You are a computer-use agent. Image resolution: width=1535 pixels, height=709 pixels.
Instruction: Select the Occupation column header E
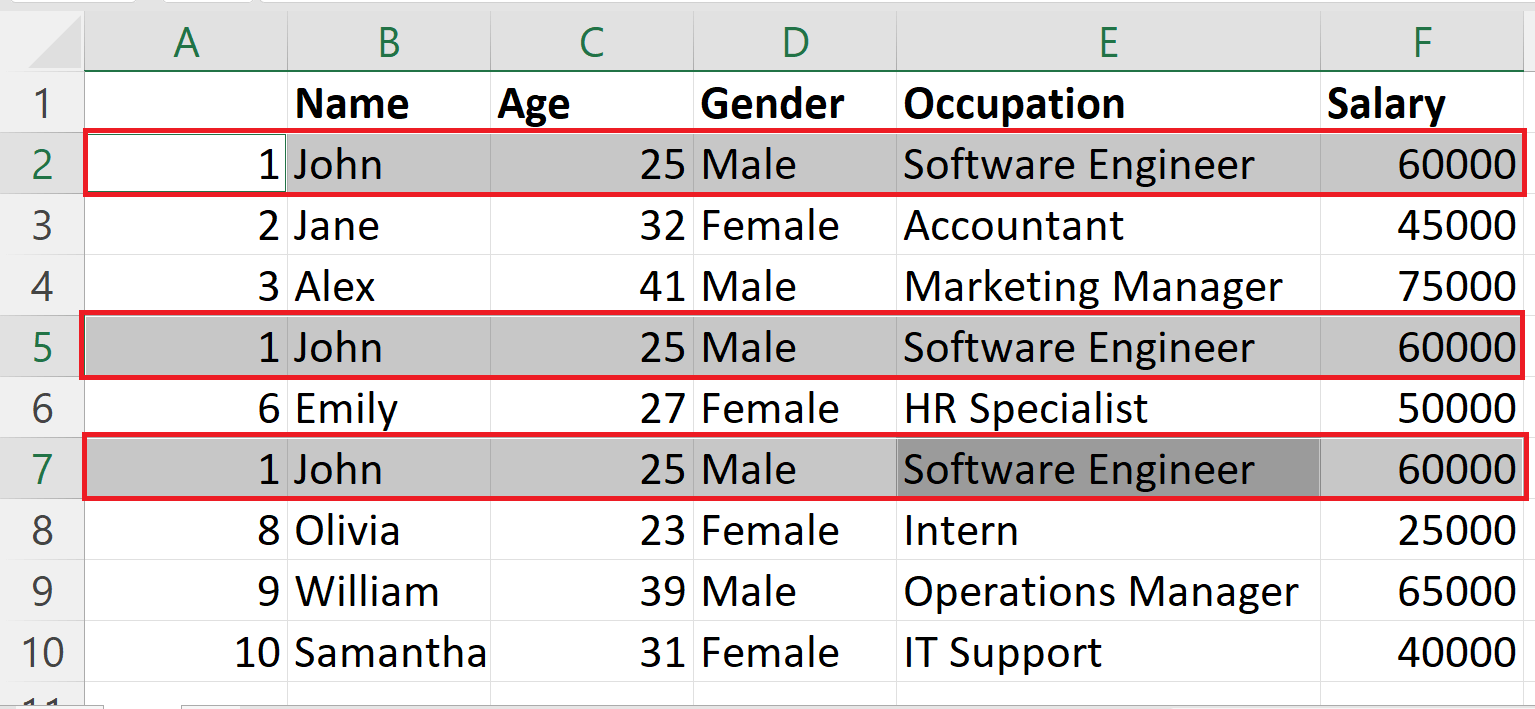(x=1108, y=42)
